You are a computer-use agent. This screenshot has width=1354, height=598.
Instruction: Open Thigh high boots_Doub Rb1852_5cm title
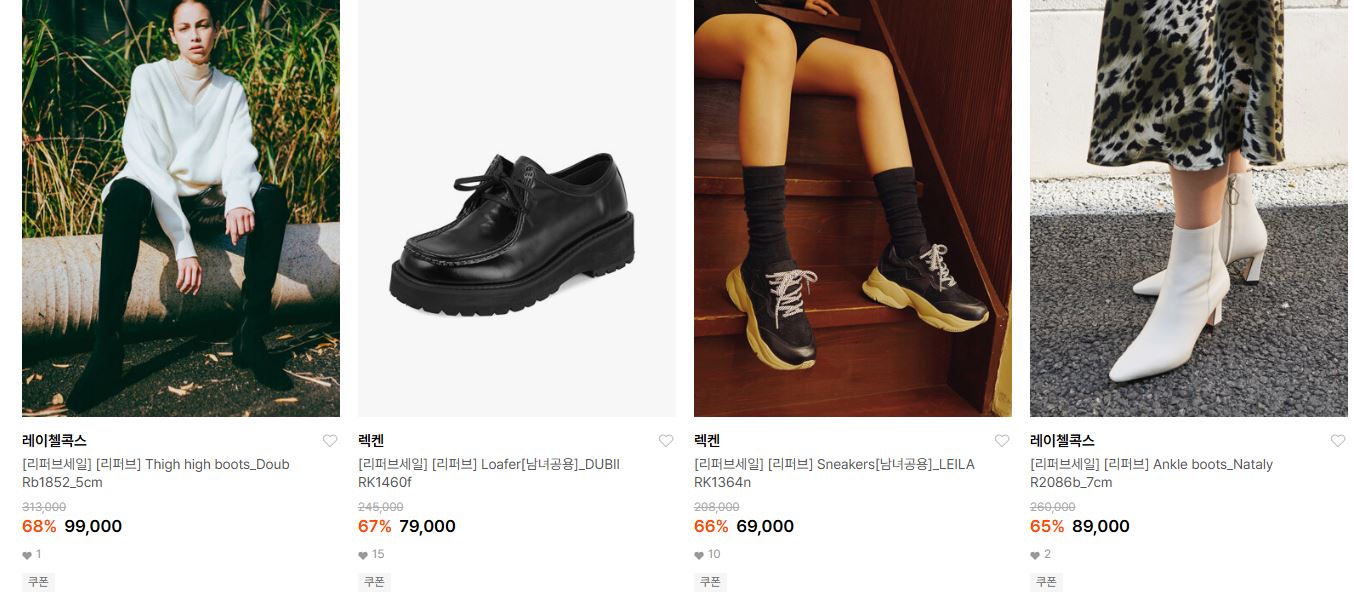click(x=156, y=473)
